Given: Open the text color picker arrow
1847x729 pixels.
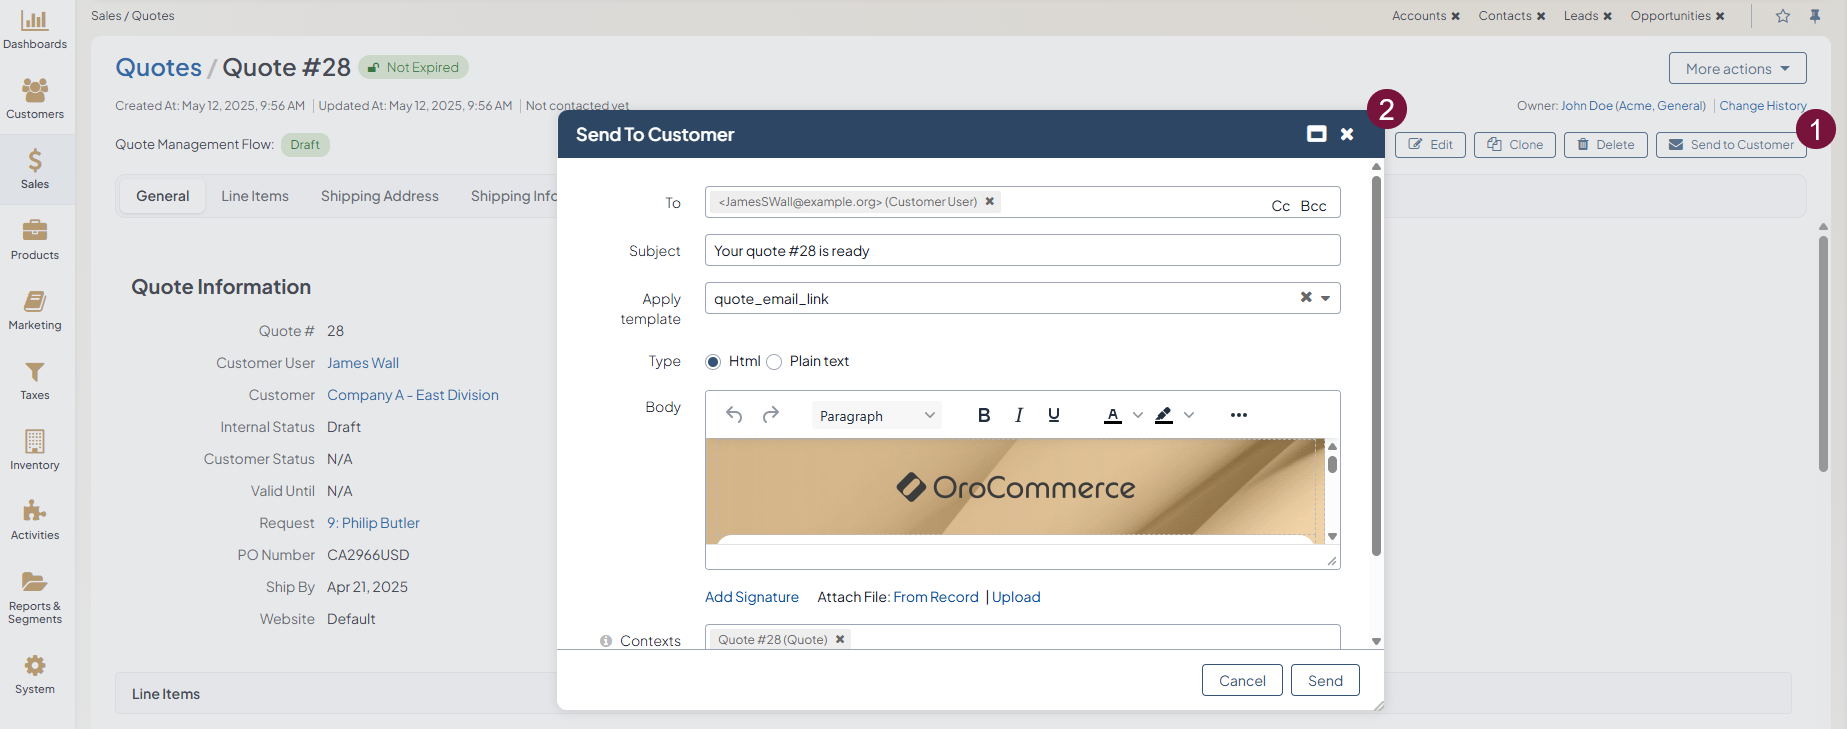Looking at the screenshot, I should (1137, 415).
